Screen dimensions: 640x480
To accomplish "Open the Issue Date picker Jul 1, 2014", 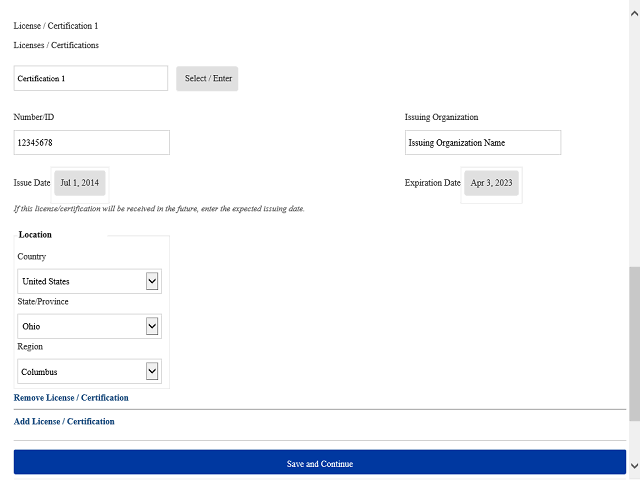I will [80, 183].
